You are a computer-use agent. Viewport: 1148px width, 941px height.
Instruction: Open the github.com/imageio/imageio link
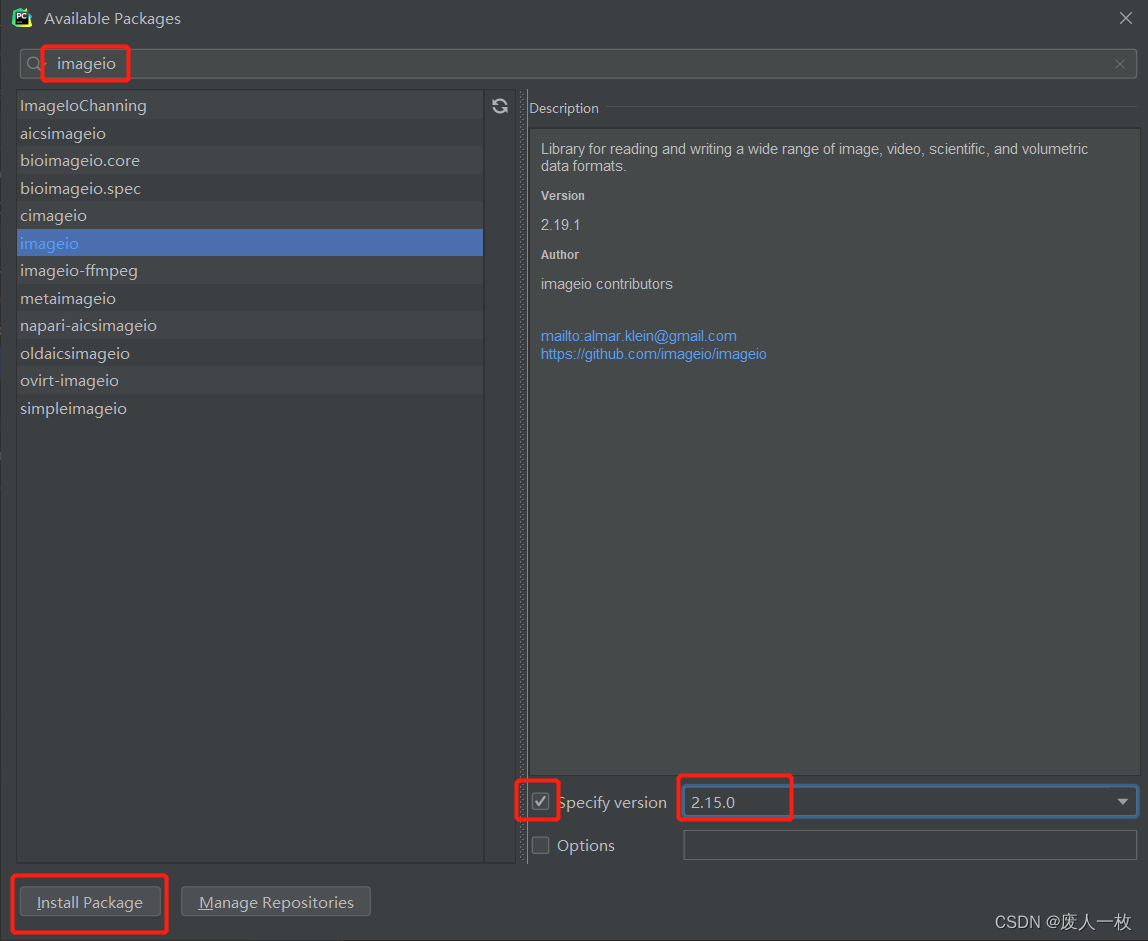(653, 354)
